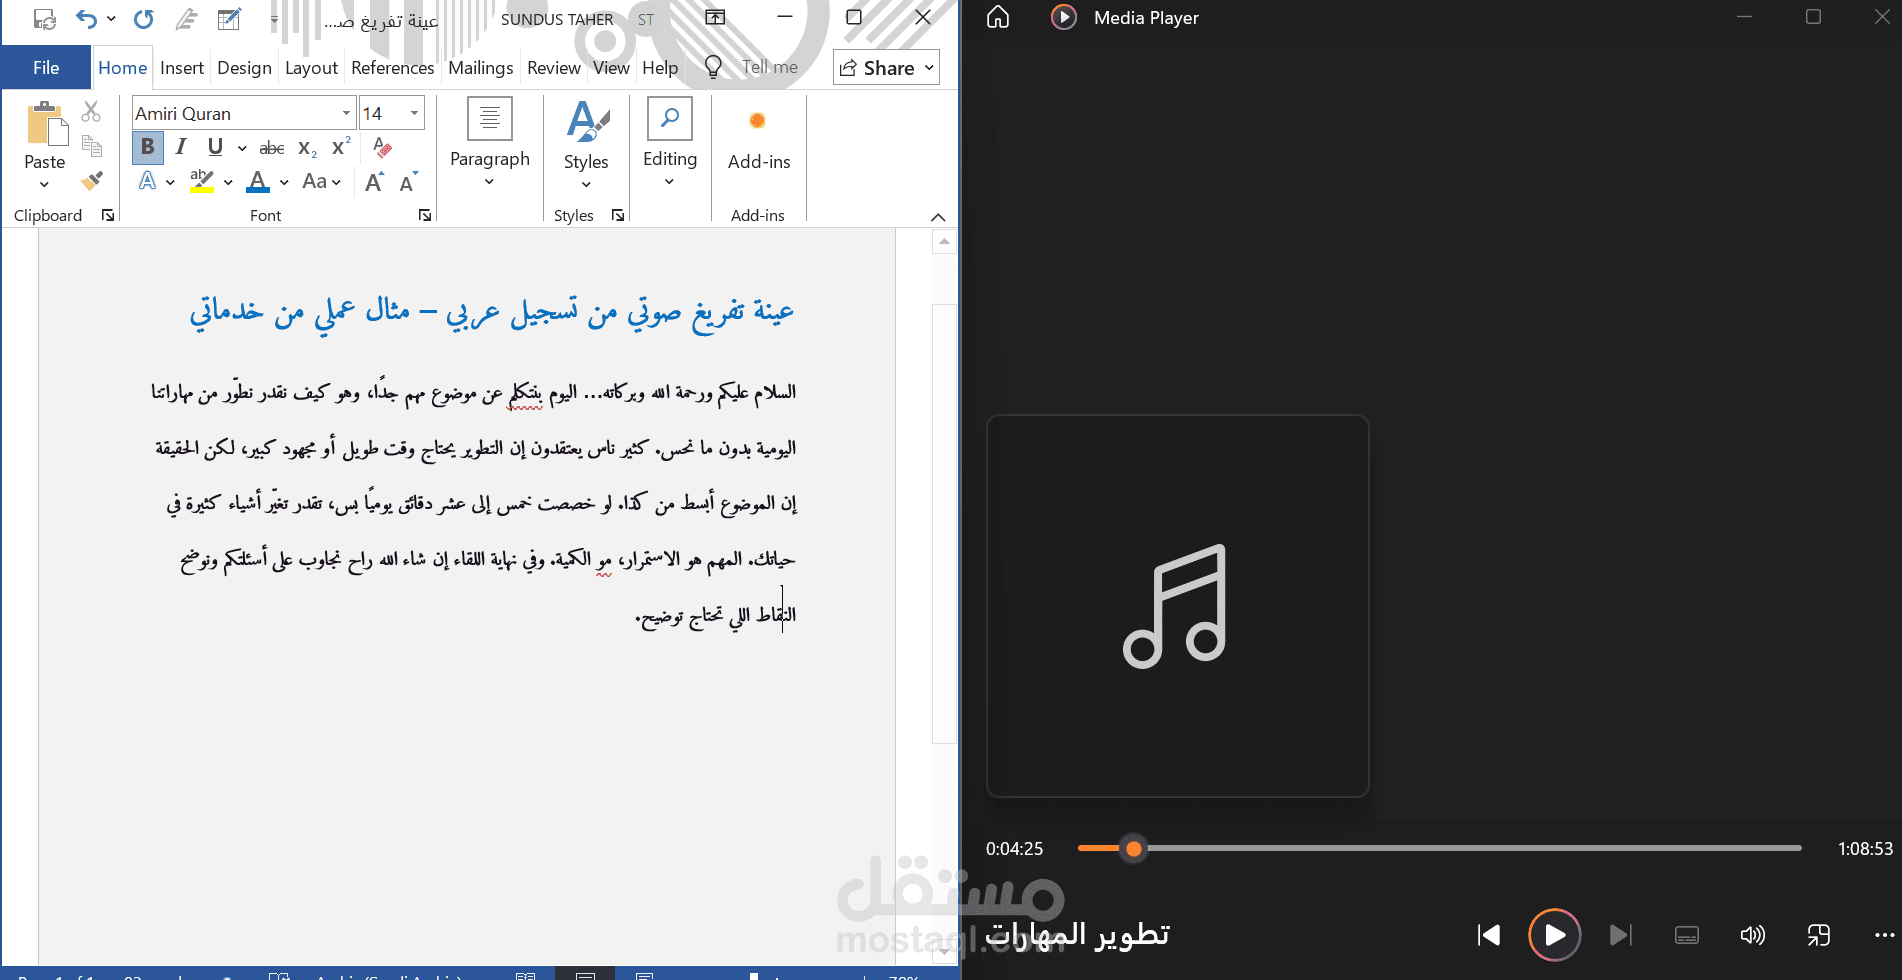
Task: Click the Cut scissors icon
Action: click(91, 112)
